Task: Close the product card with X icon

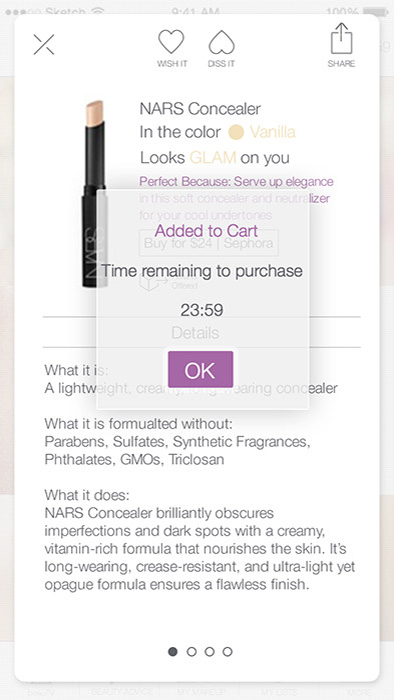Action: point(44,45)
